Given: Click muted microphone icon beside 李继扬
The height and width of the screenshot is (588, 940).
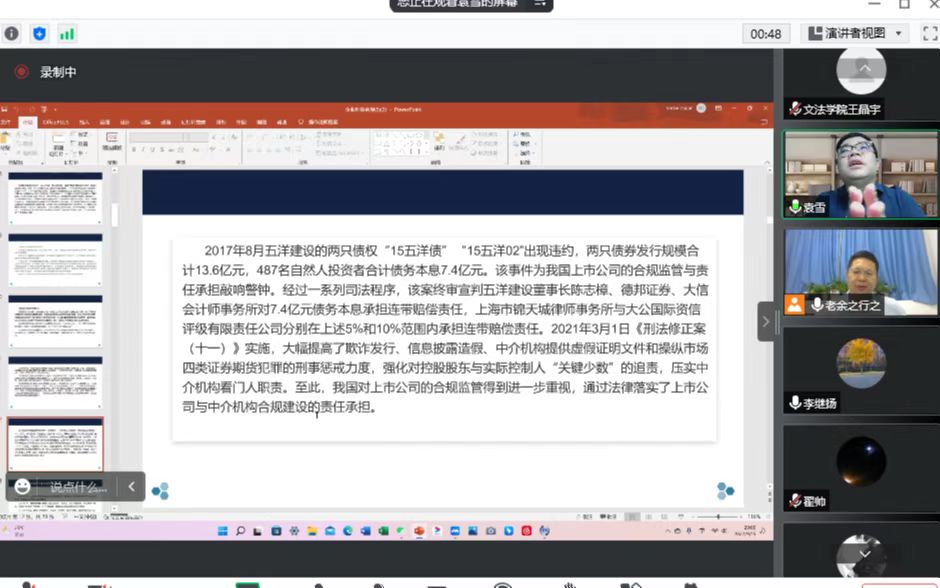Looking at the screenshot, I should coord(795,403).
